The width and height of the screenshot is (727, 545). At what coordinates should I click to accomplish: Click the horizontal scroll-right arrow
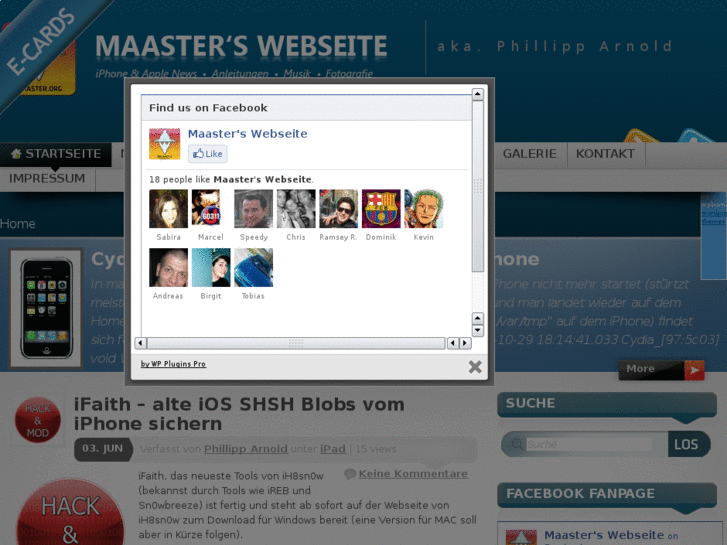coord(465,343)
